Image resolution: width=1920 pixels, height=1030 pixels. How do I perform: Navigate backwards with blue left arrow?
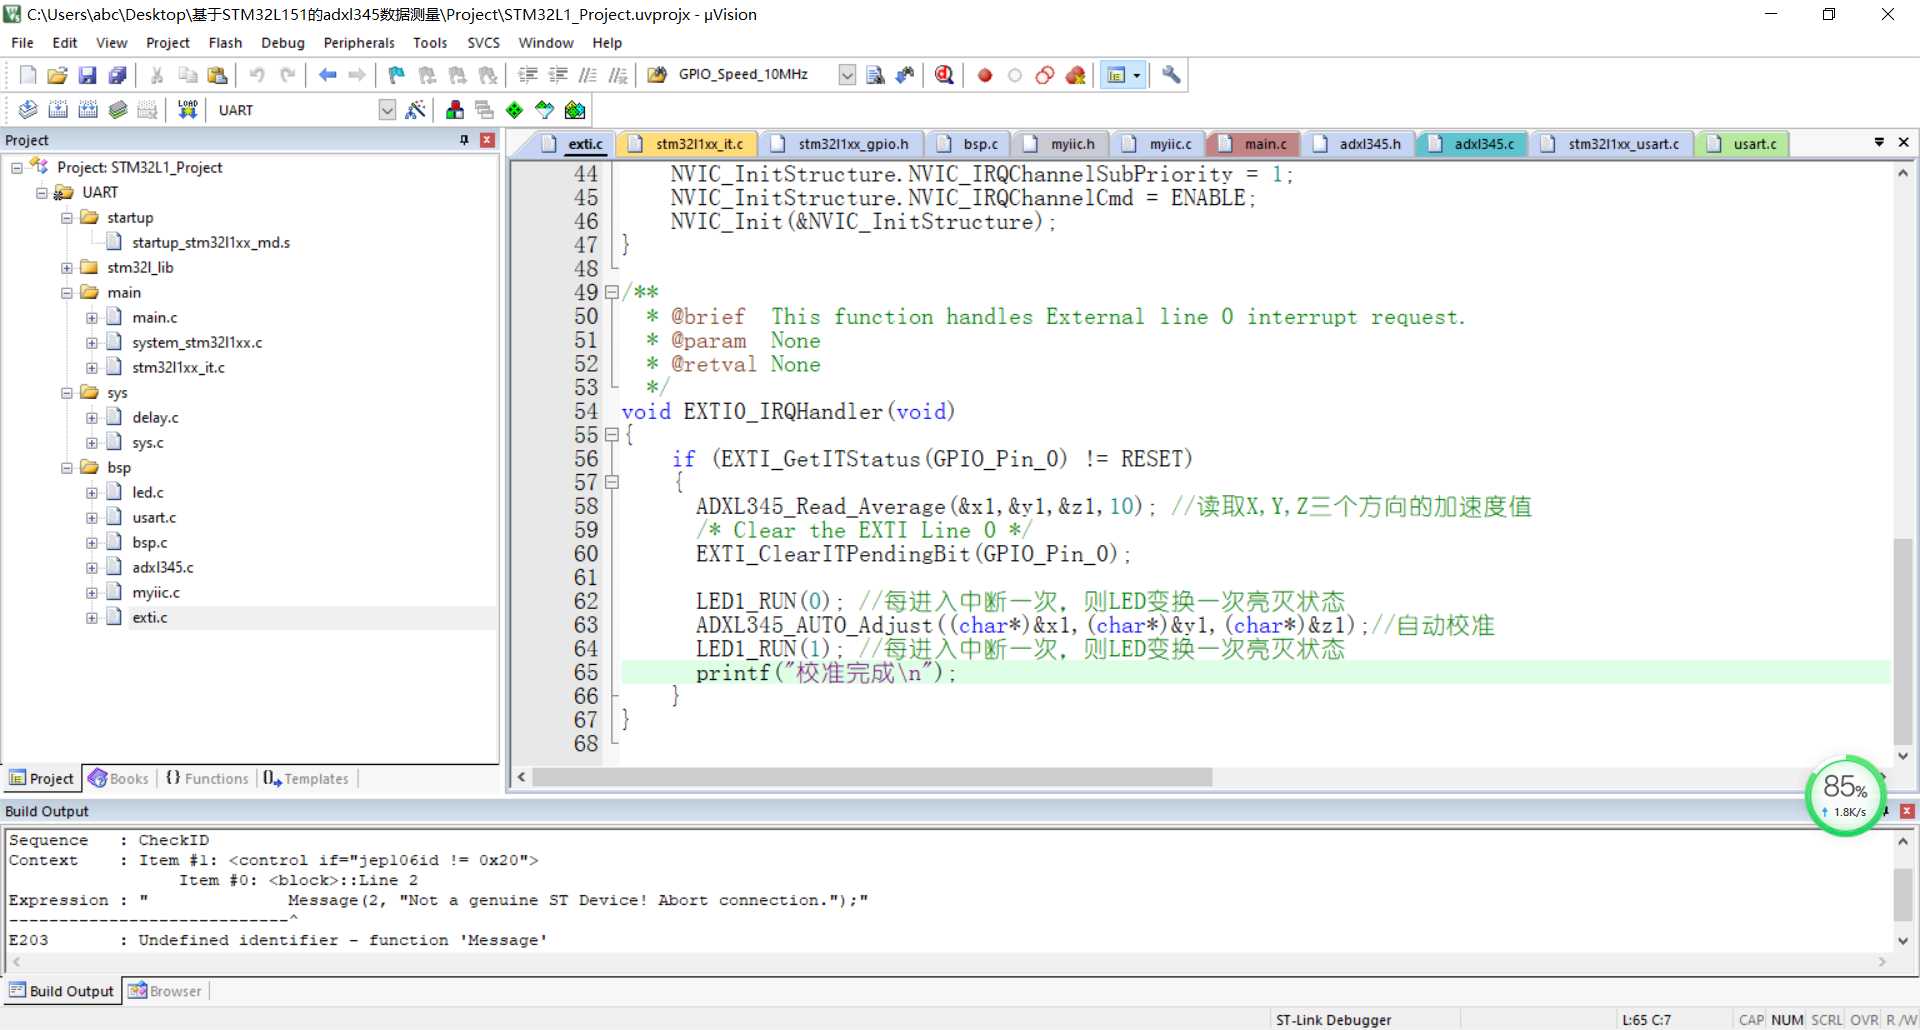point(327,75)
